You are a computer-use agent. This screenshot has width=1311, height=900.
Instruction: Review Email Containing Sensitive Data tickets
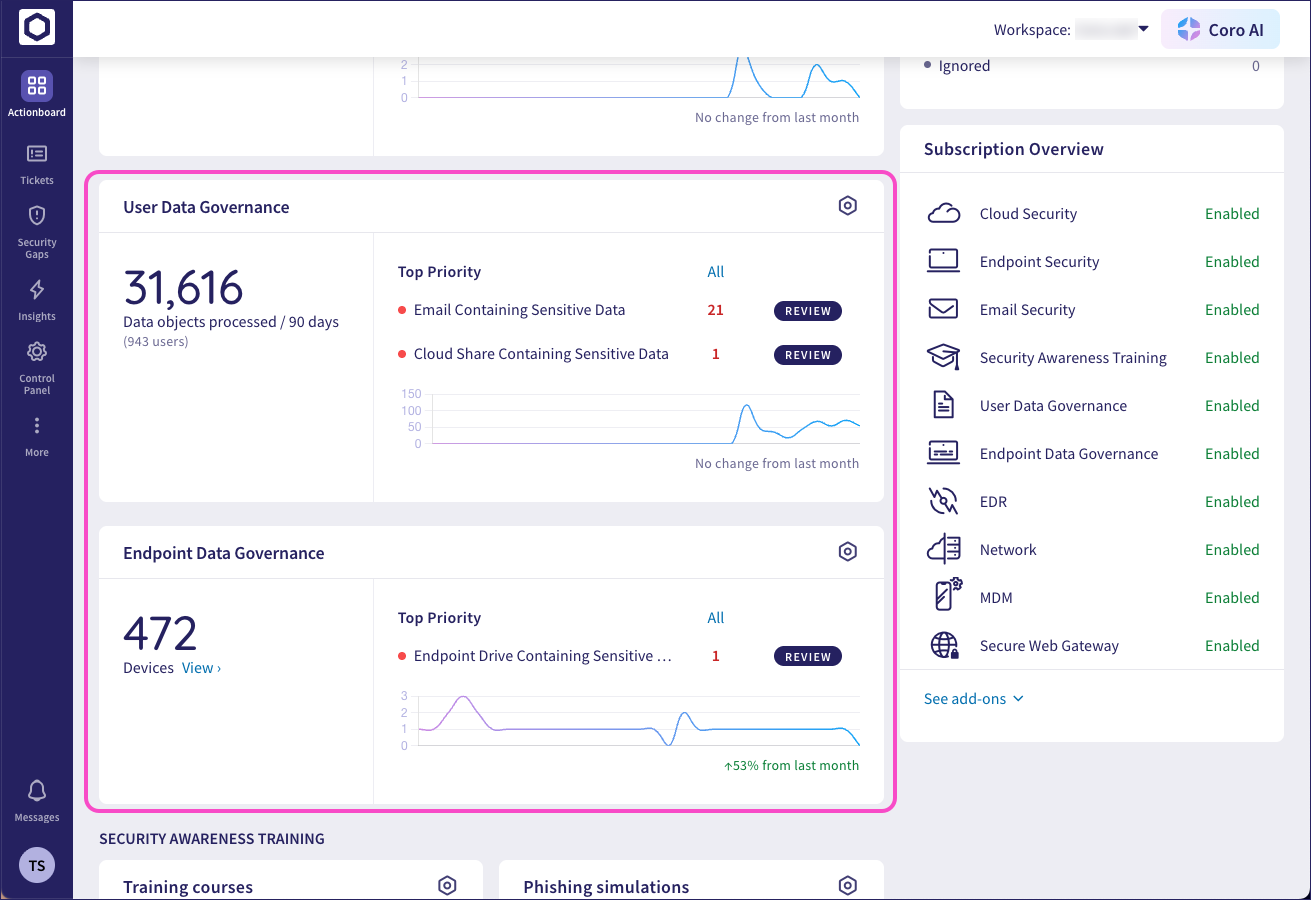pyautogui.click(x=807, y=311)
